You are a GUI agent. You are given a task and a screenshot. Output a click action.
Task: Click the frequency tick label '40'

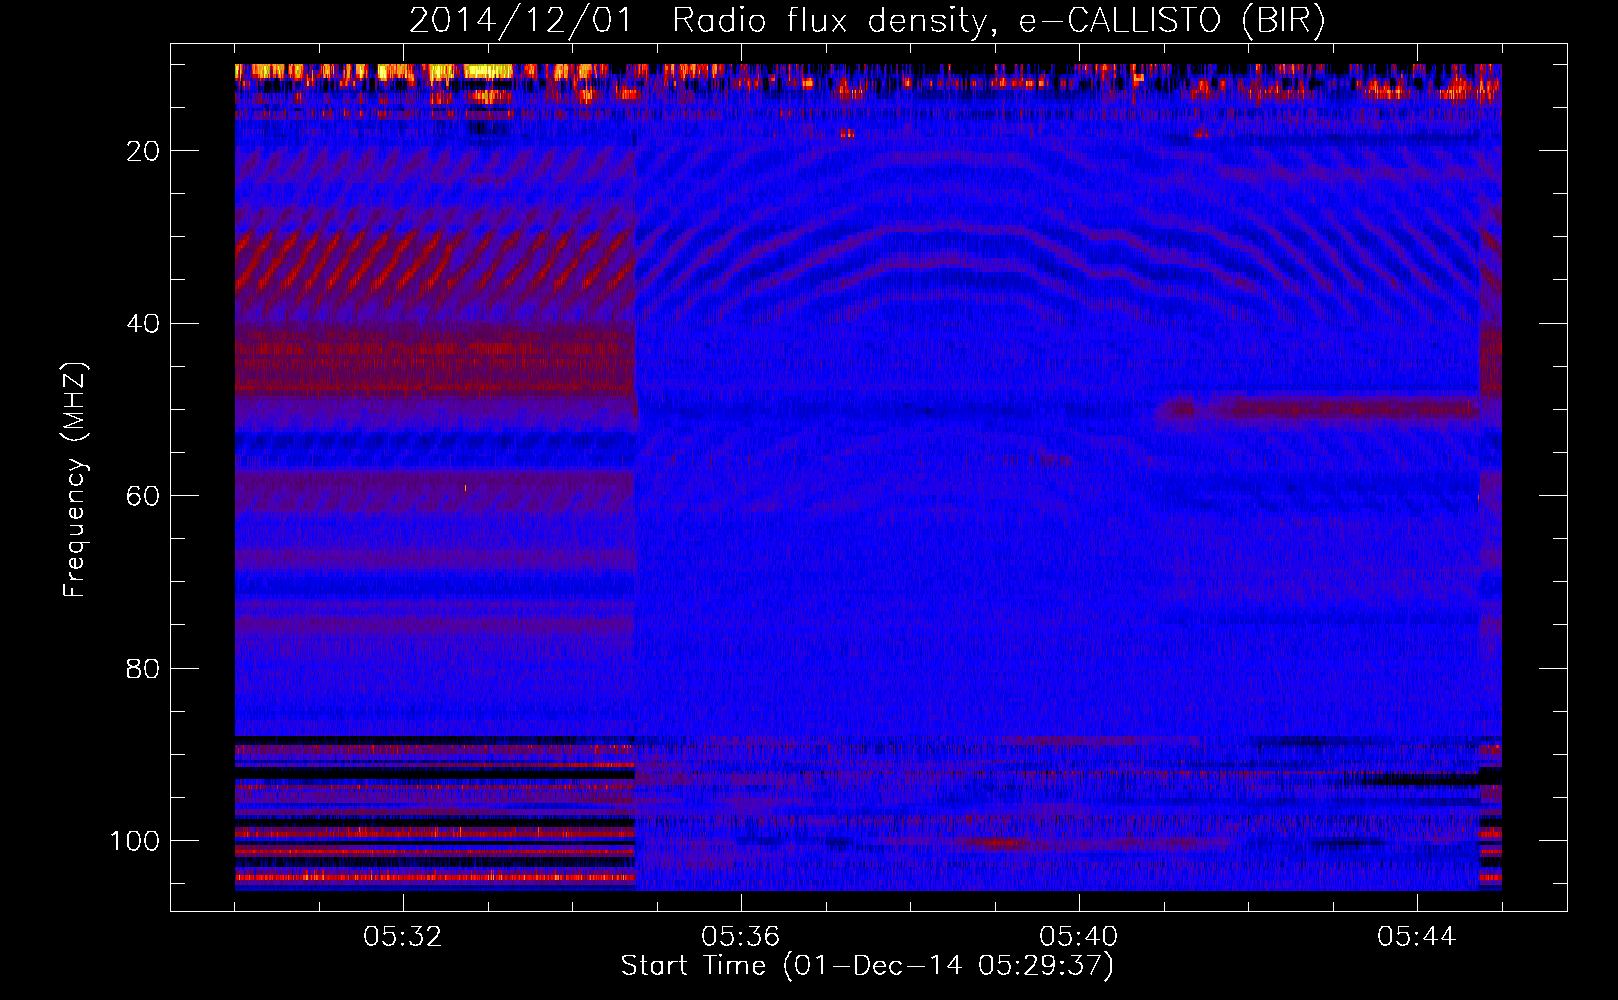tap(143, 324)
